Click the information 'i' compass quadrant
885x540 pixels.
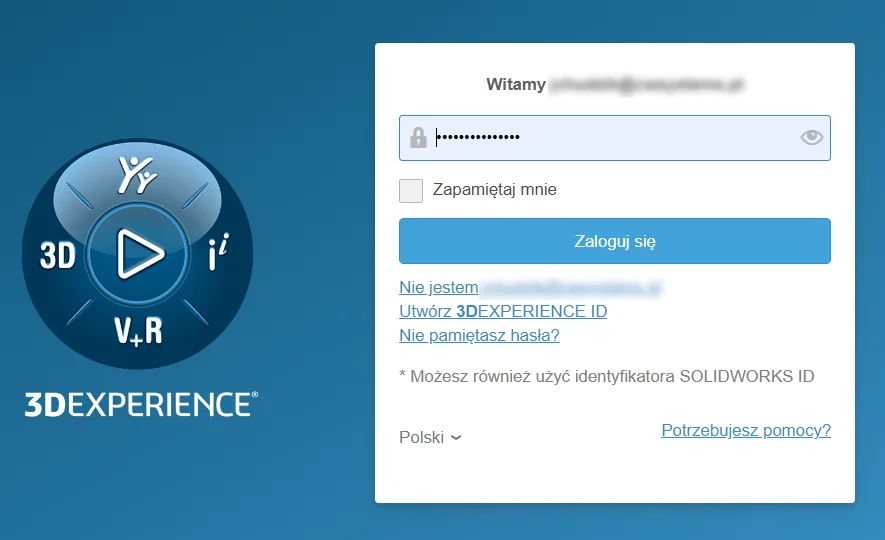tap(218, 252)
